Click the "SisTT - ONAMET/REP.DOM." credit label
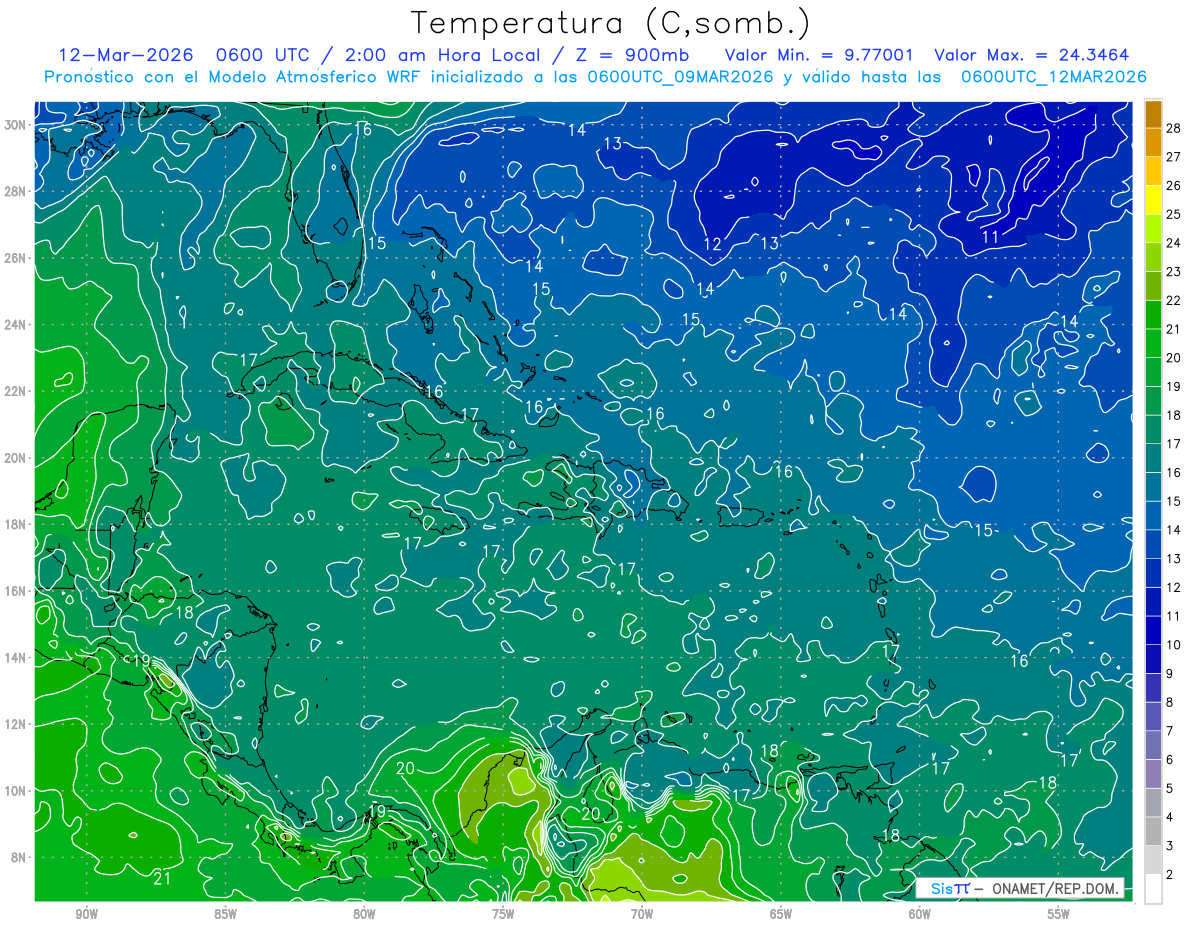This screenshot has width=1200, height=927. [1021, 888]
